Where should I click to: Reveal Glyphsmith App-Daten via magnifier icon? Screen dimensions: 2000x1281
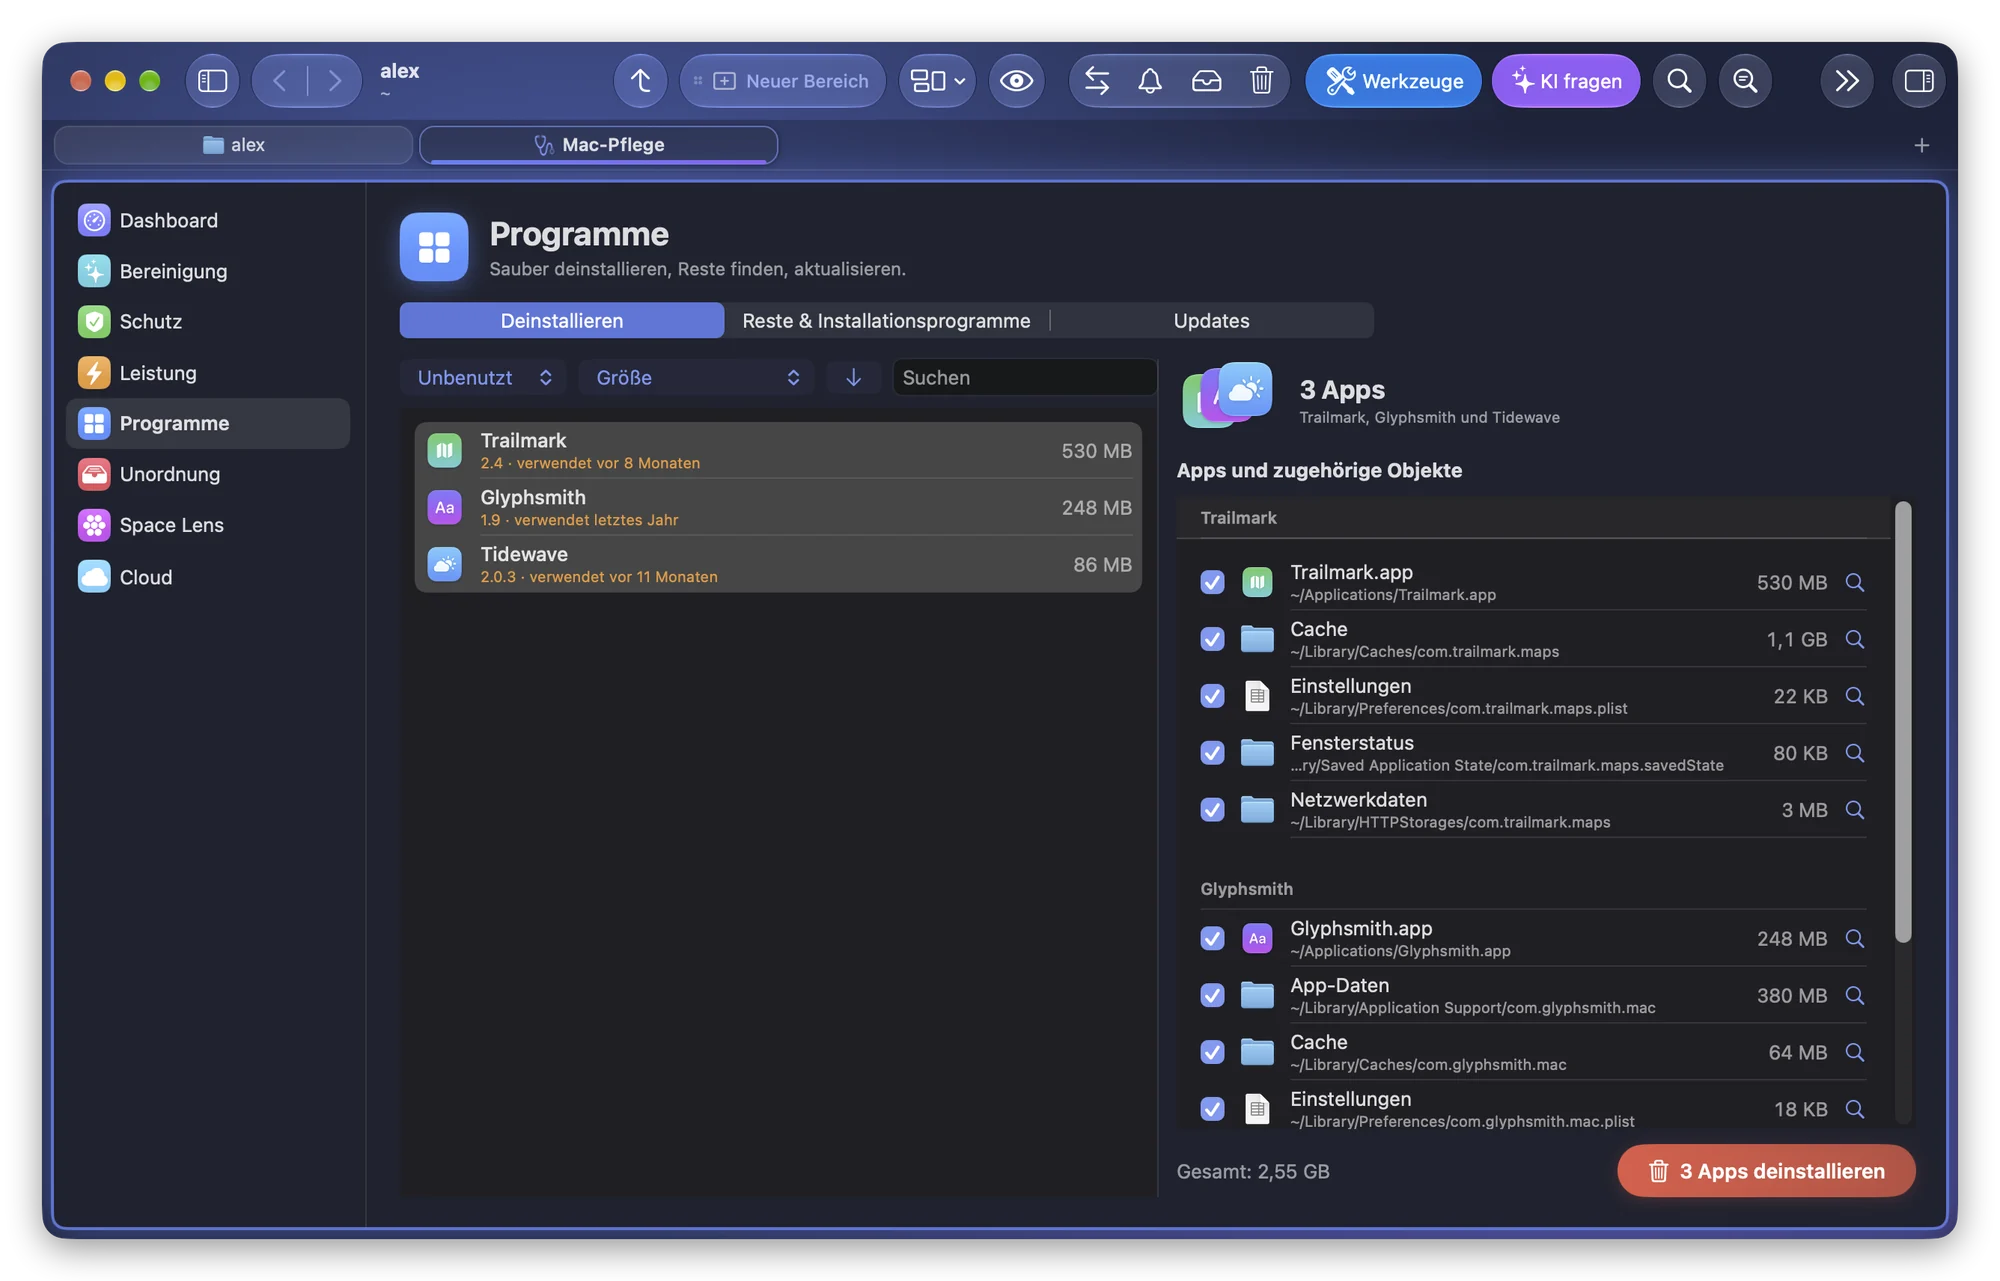coord(1854,995)
